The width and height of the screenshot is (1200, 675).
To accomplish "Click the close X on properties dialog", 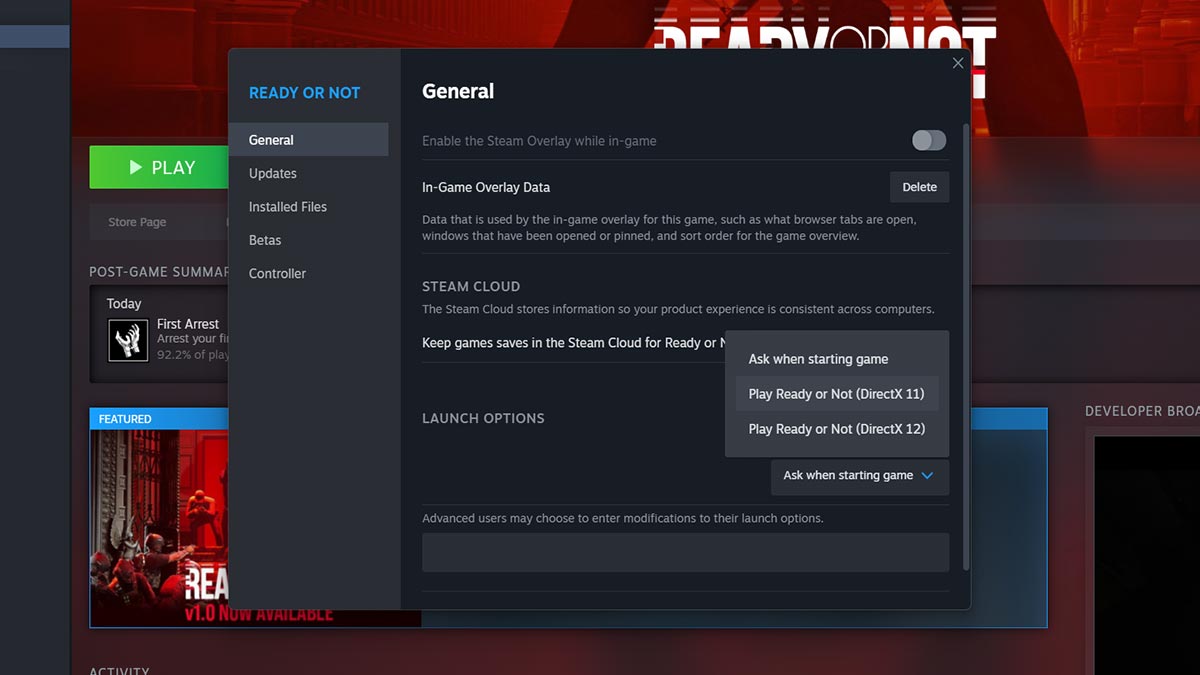I will coord(957,62).
